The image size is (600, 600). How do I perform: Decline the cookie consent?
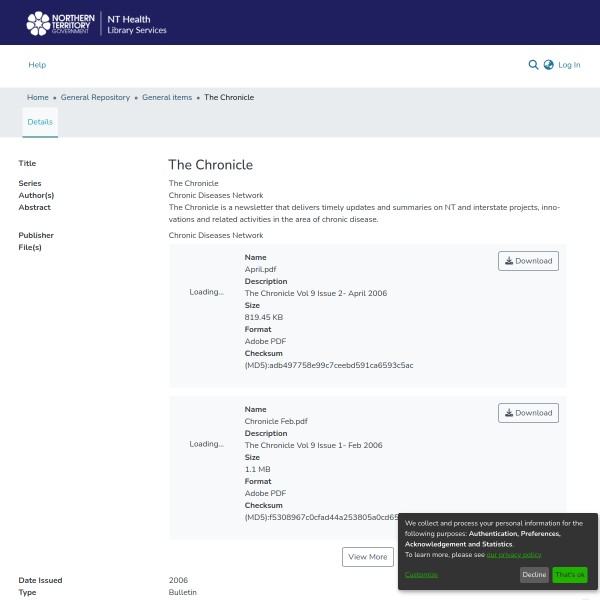point(534,575)
